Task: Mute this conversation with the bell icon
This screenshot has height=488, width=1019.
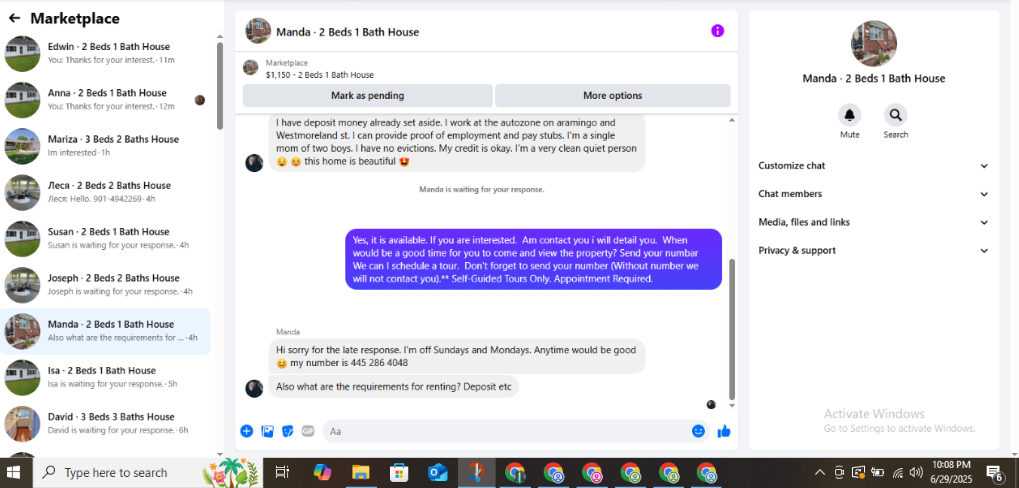Action: click(x=849, y=115)
